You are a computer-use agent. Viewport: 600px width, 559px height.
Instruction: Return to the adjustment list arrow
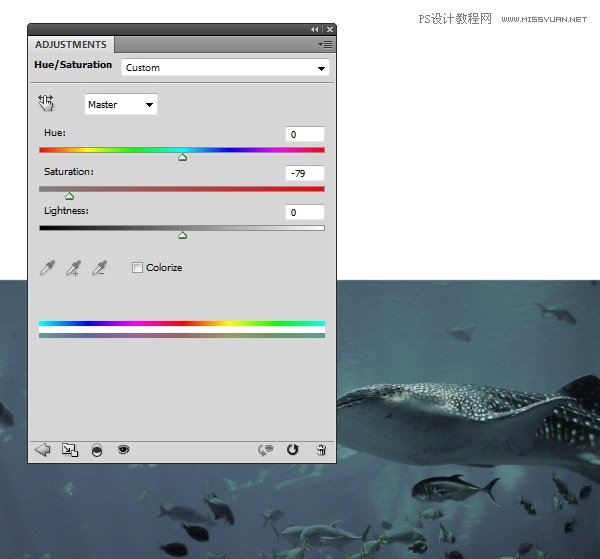coord(42,450)
